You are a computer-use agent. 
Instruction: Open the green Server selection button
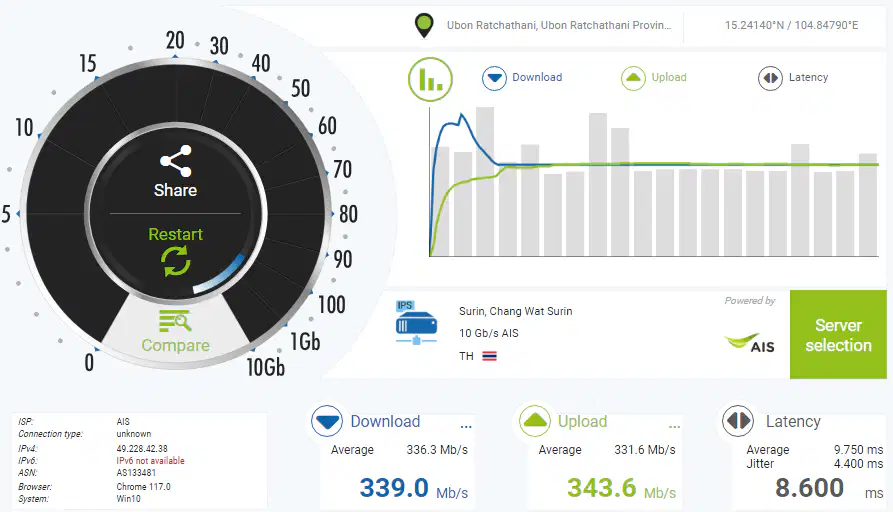838,334
